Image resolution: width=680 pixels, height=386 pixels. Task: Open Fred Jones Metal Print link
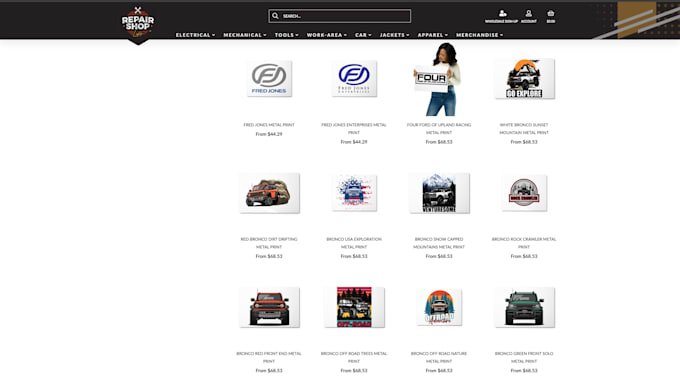click(269, 125)
